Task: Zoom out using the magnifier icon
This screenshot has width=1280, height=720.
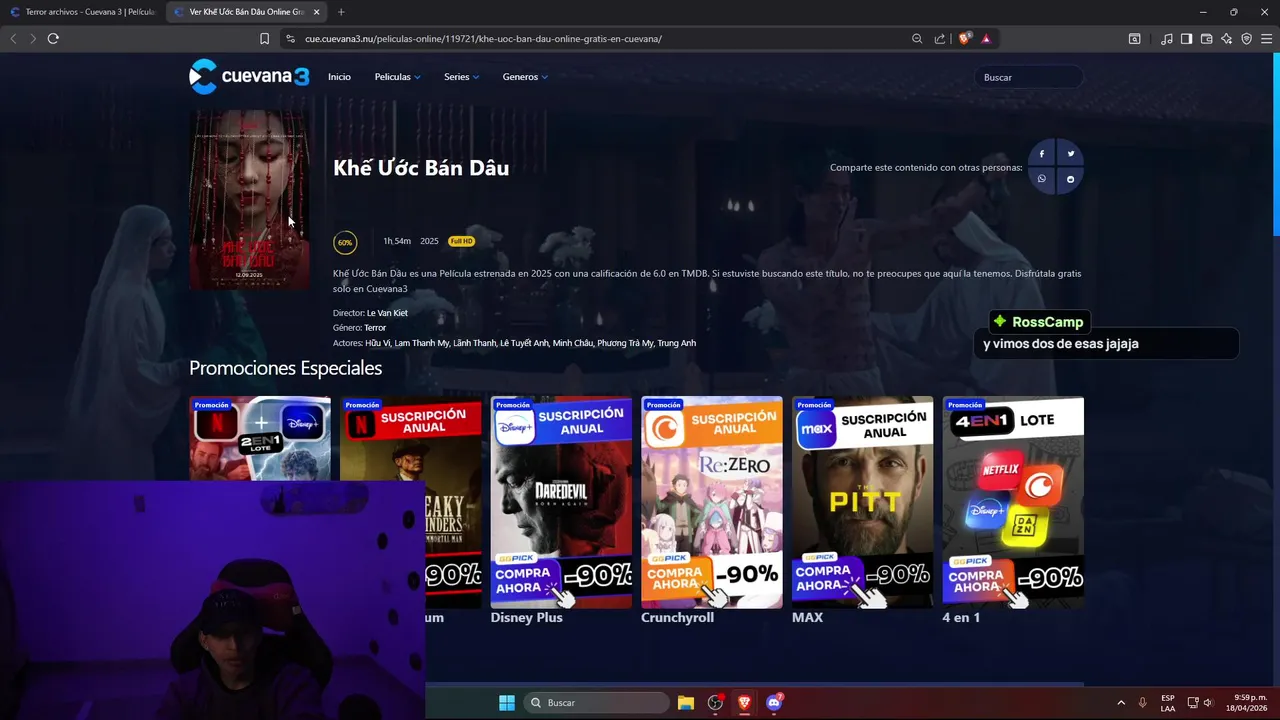Action: pos(917,39)
